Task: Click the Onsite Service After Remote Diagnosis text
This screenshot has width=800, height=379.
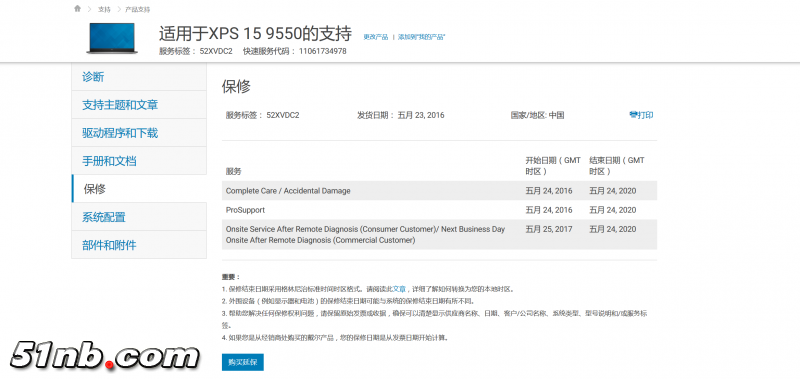Action: (x=365, y=235)
